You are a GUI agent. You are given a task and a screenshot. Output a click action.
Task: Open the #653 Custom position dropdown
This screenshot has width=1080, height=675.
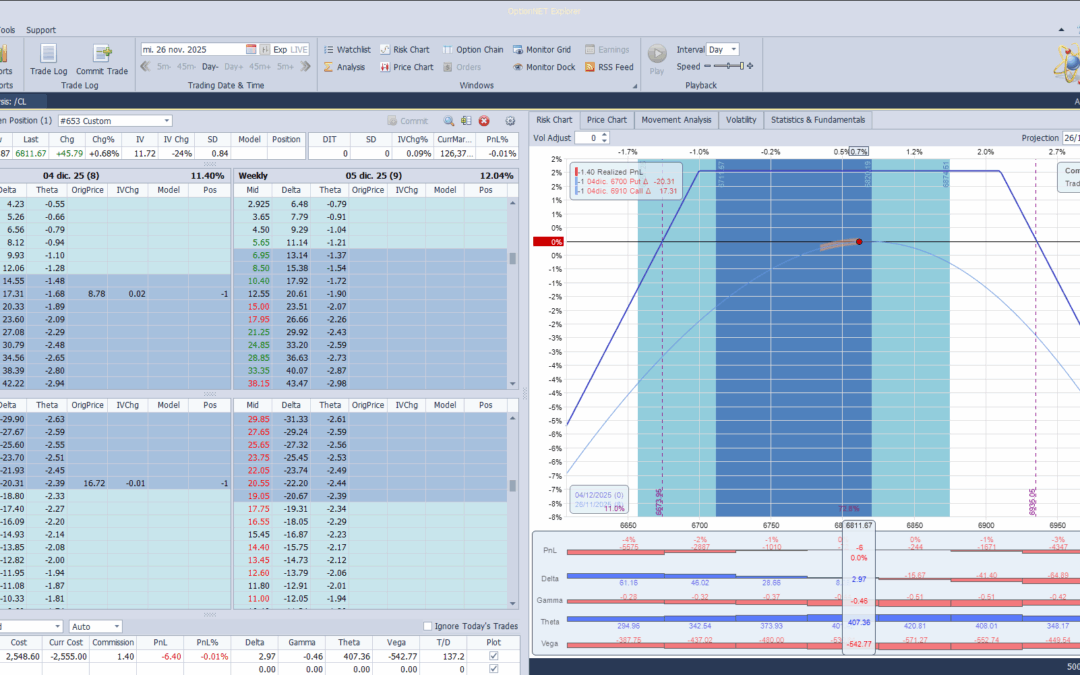167,121
